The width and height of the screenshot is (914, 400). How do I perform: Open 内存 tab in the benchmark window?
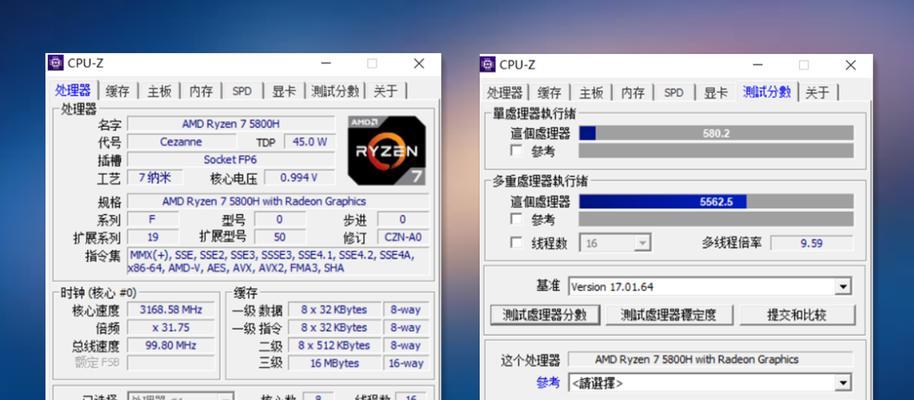(633, 93)
